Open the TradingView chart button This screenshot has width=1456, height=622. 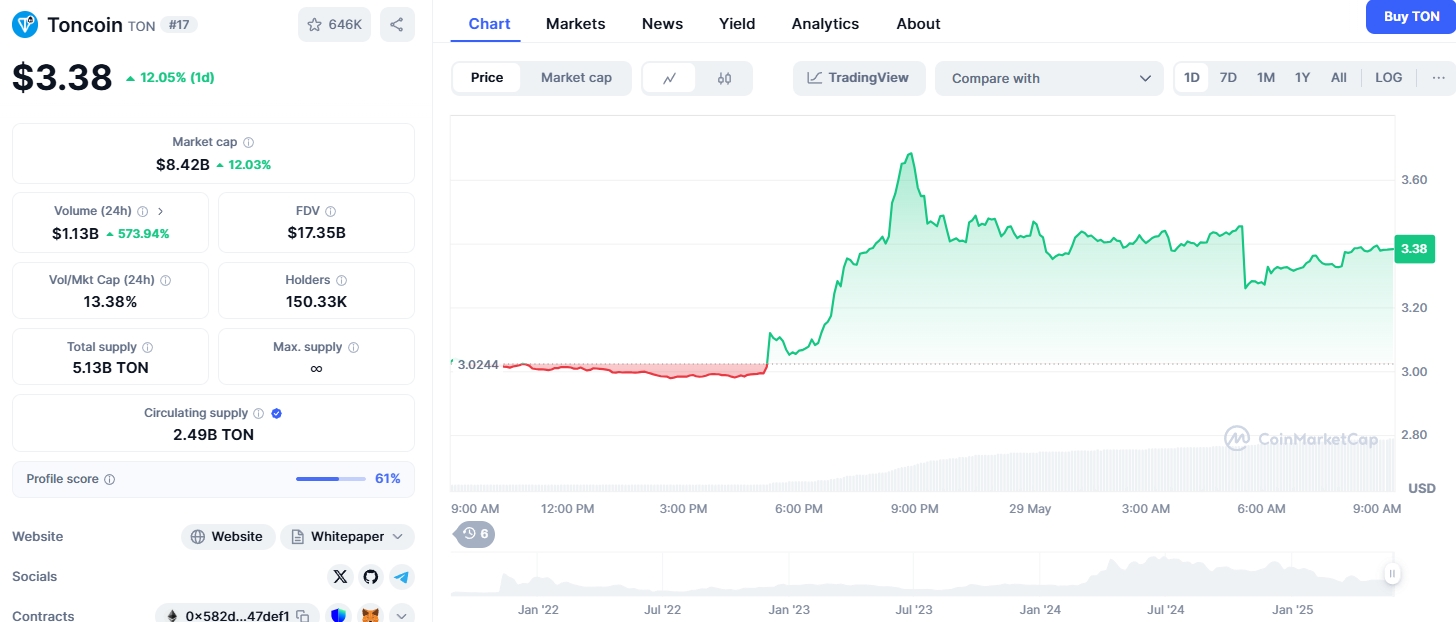tap(859, 78)
